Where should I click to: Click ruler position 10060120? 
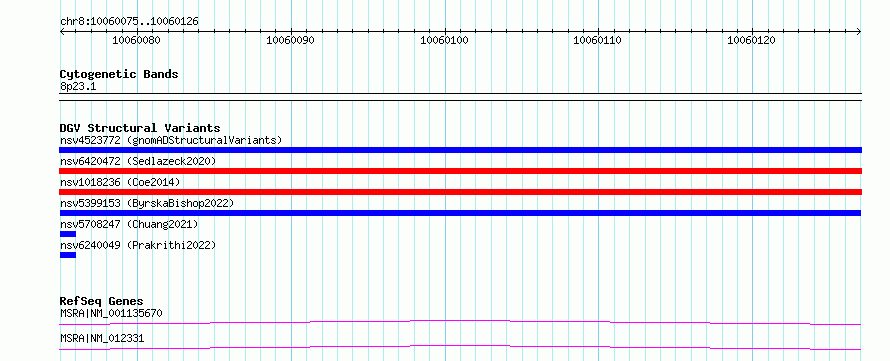tap(752, 40)
